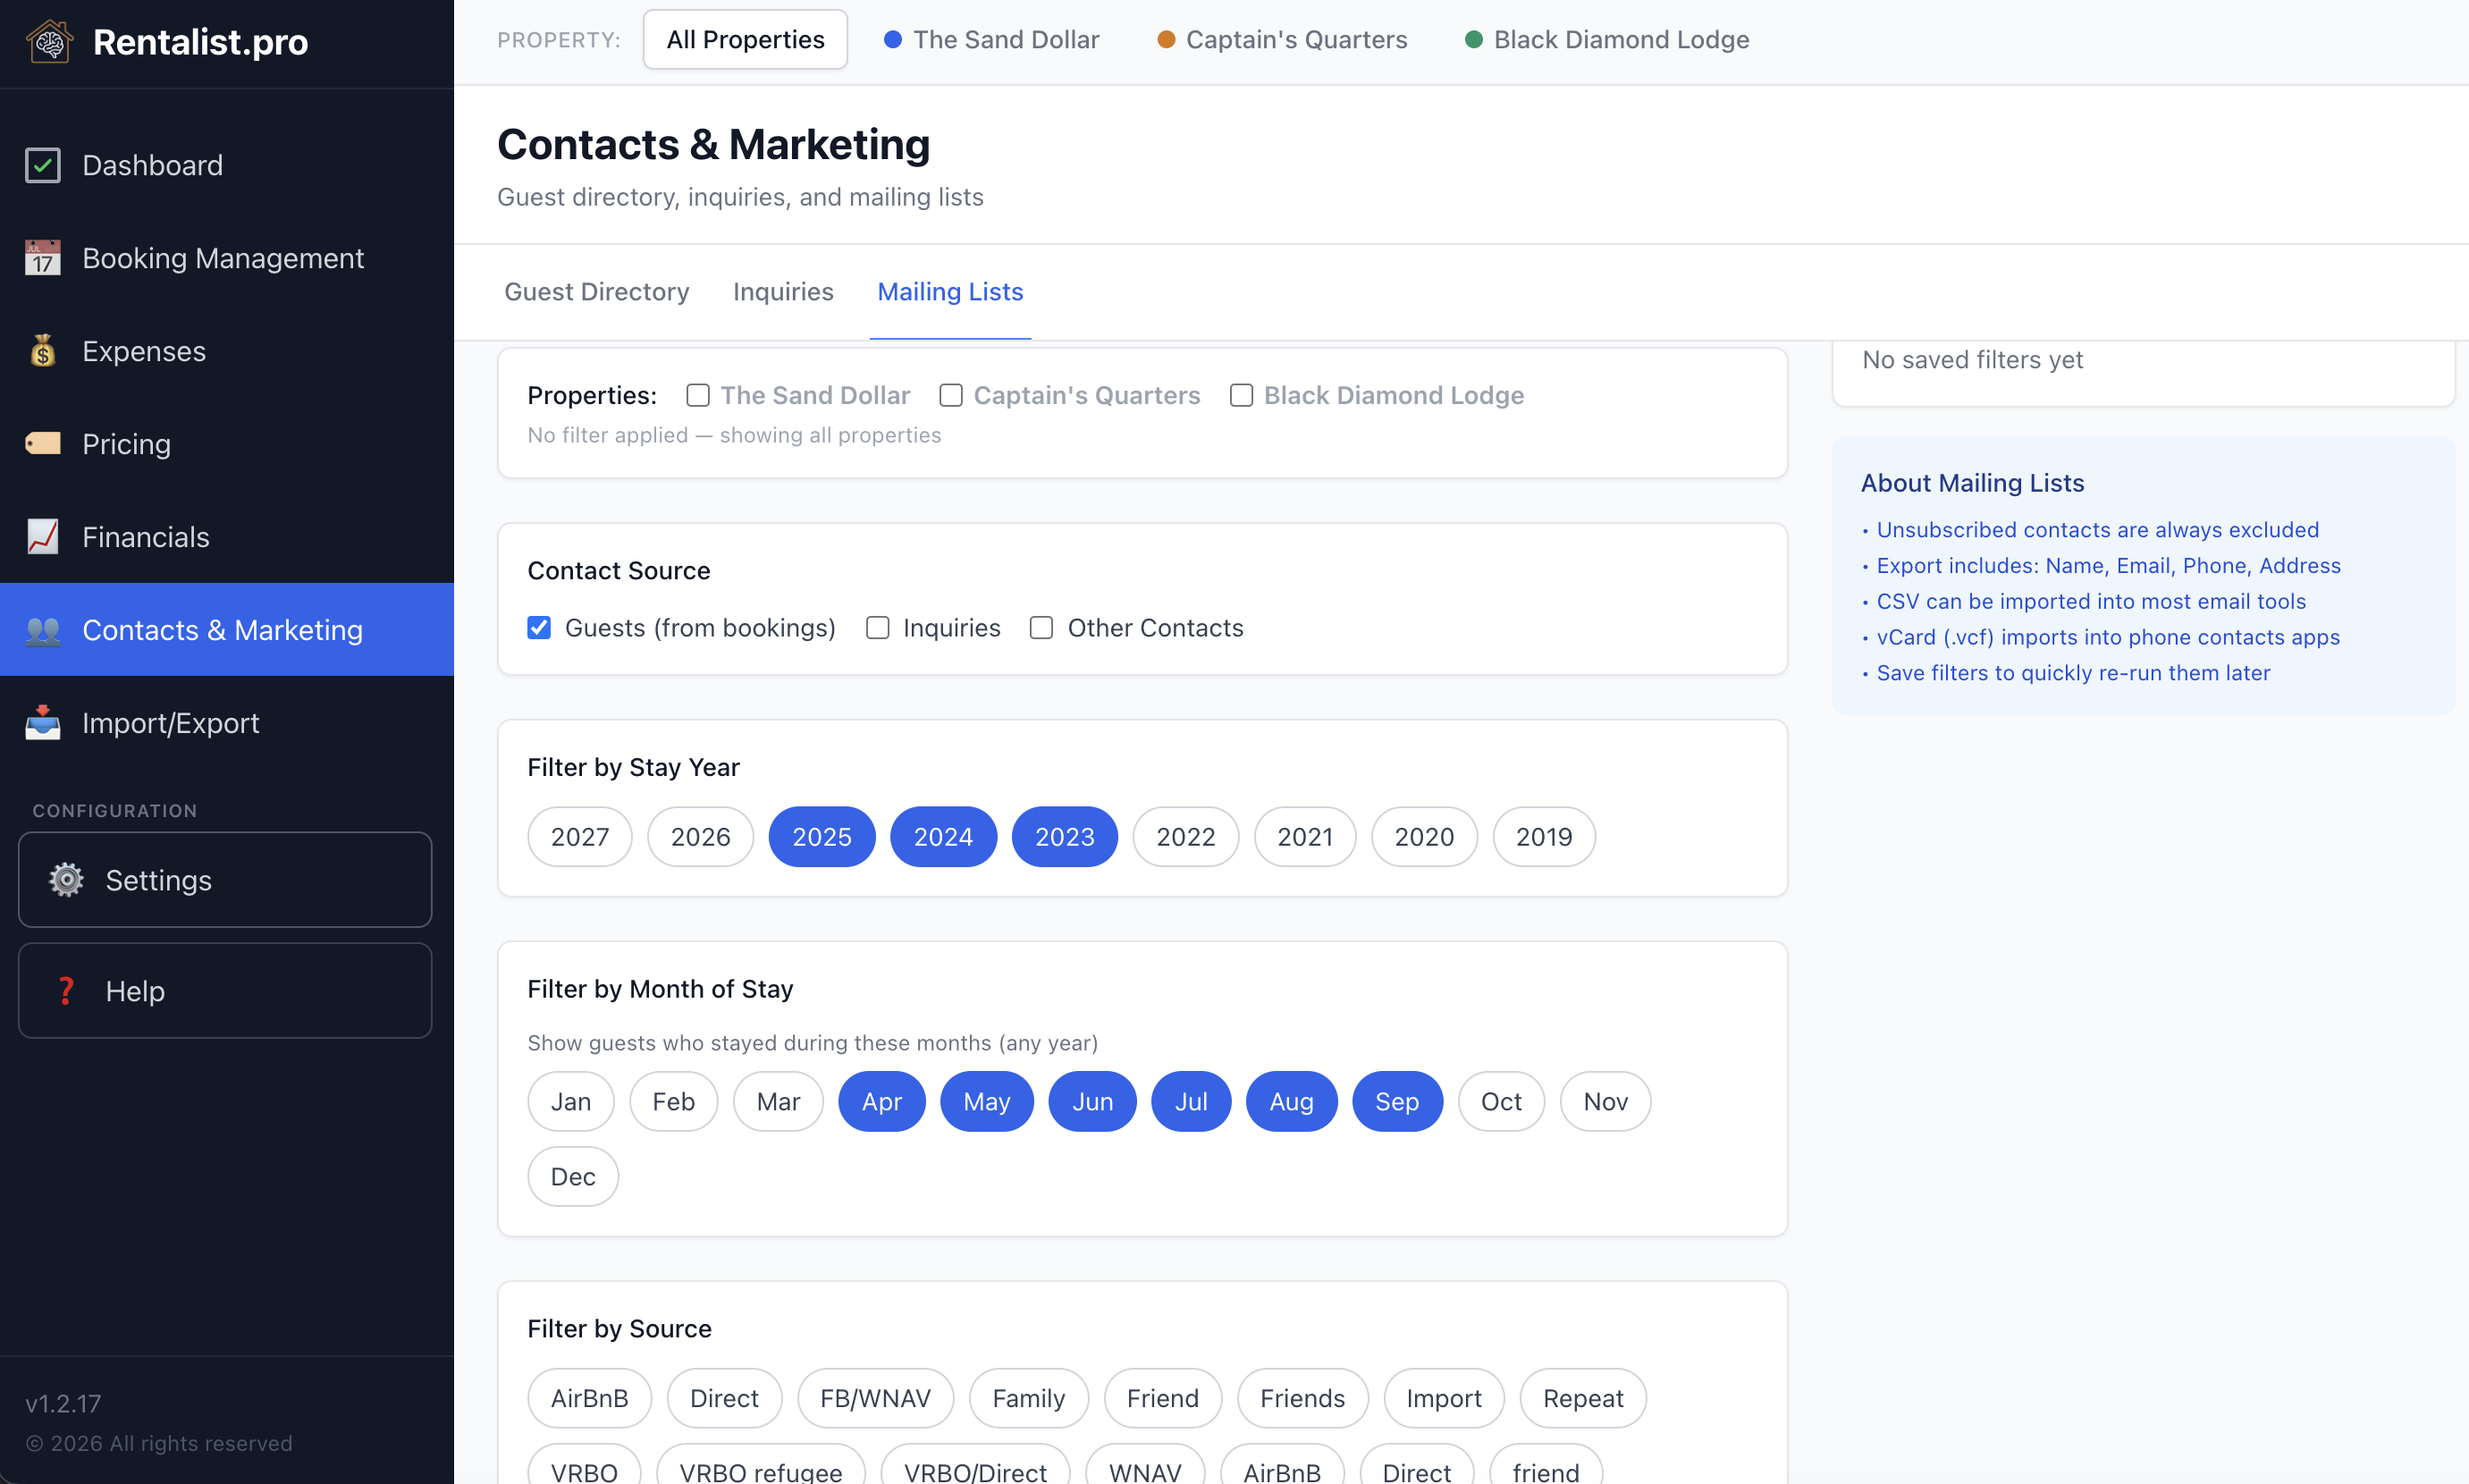Uncheck Guests (from bookings) contact source
Viewport: 2469px width, 1484px height.
tap(539, 627)
